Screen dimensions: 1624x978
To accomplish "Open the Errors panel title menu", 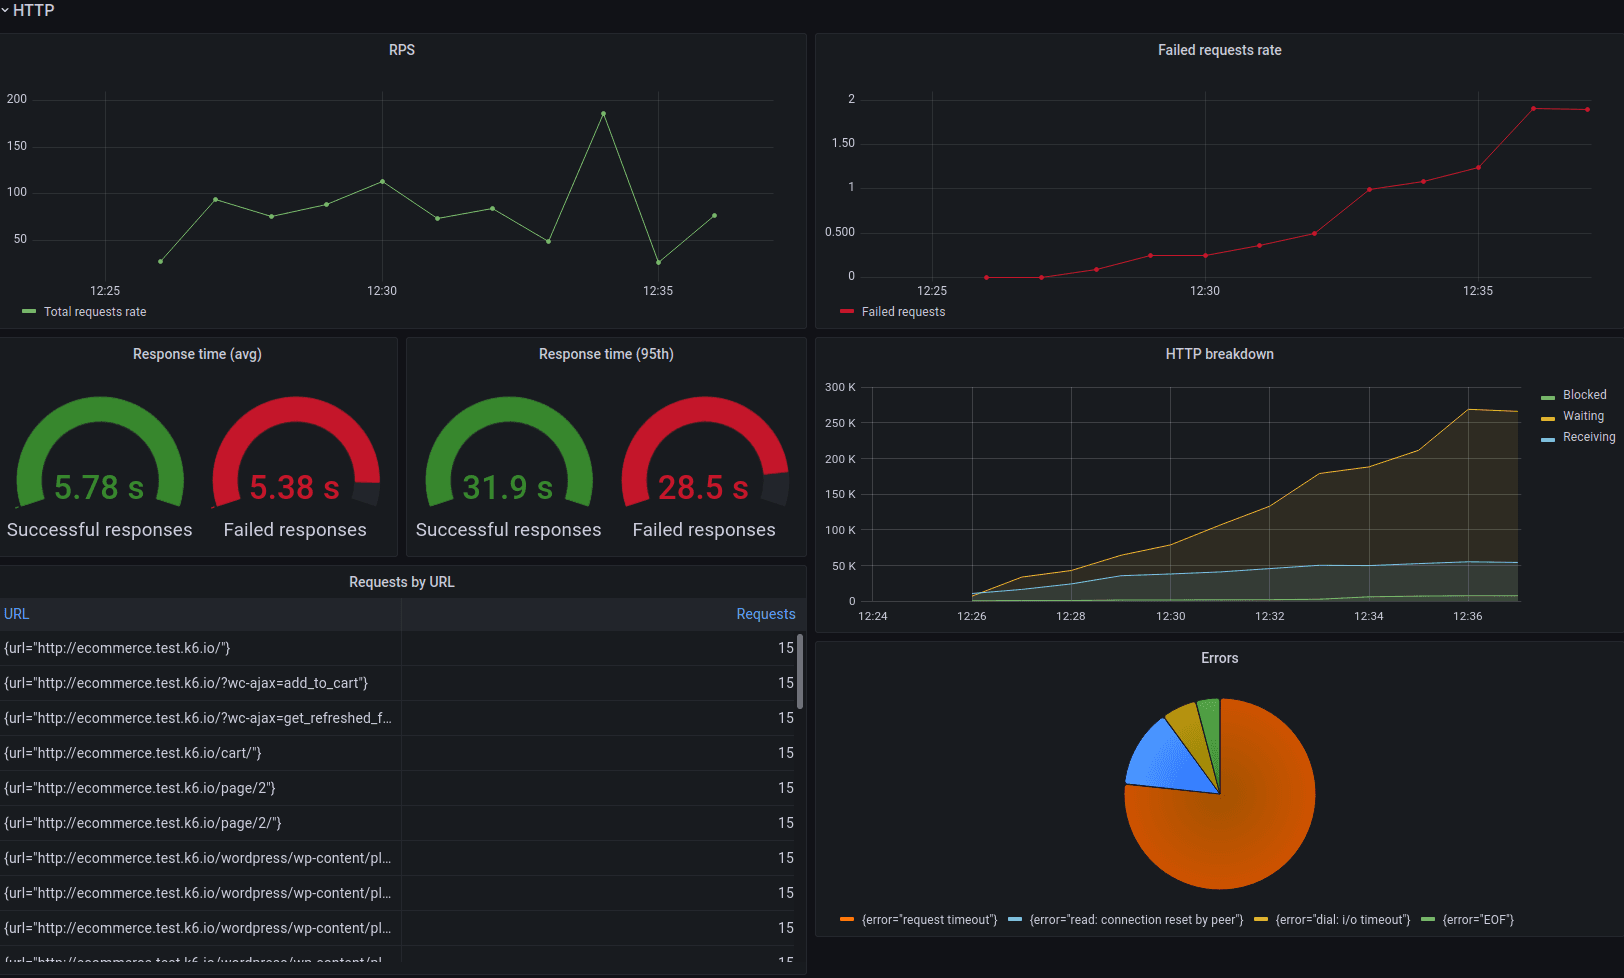I will tap(1219, 658).
